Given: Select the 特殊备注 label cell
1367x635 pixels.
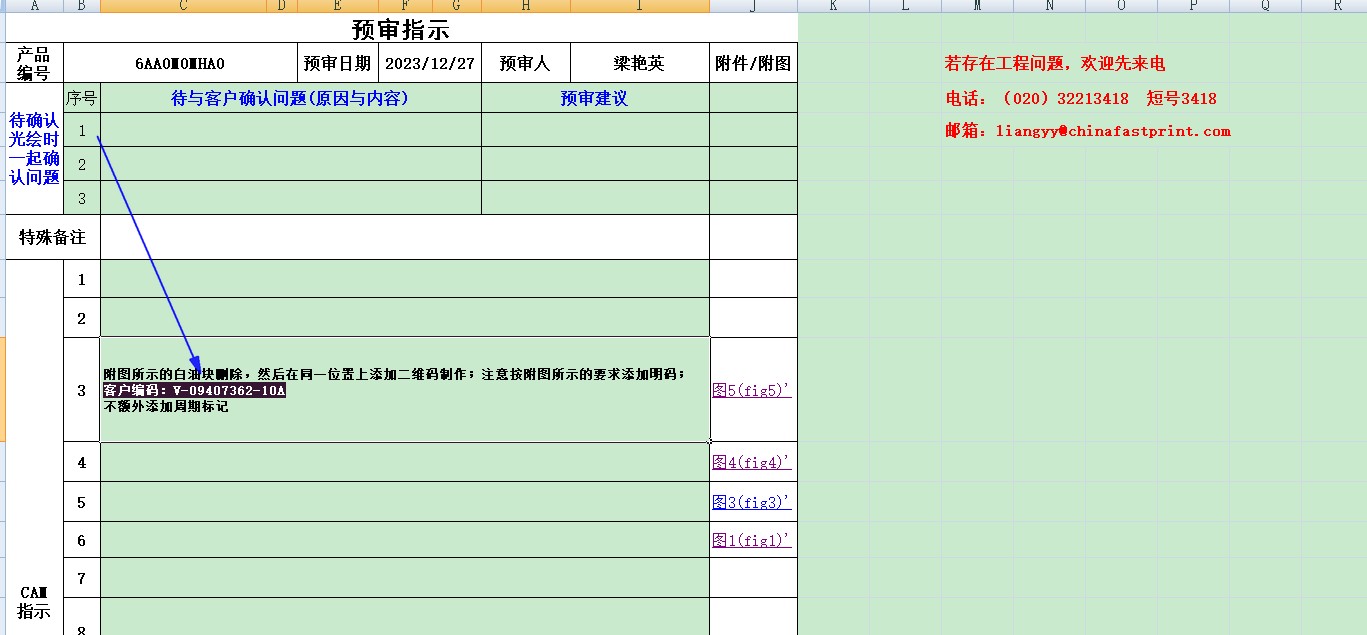Looking at the screenshot, I should (x=53, y=237).
